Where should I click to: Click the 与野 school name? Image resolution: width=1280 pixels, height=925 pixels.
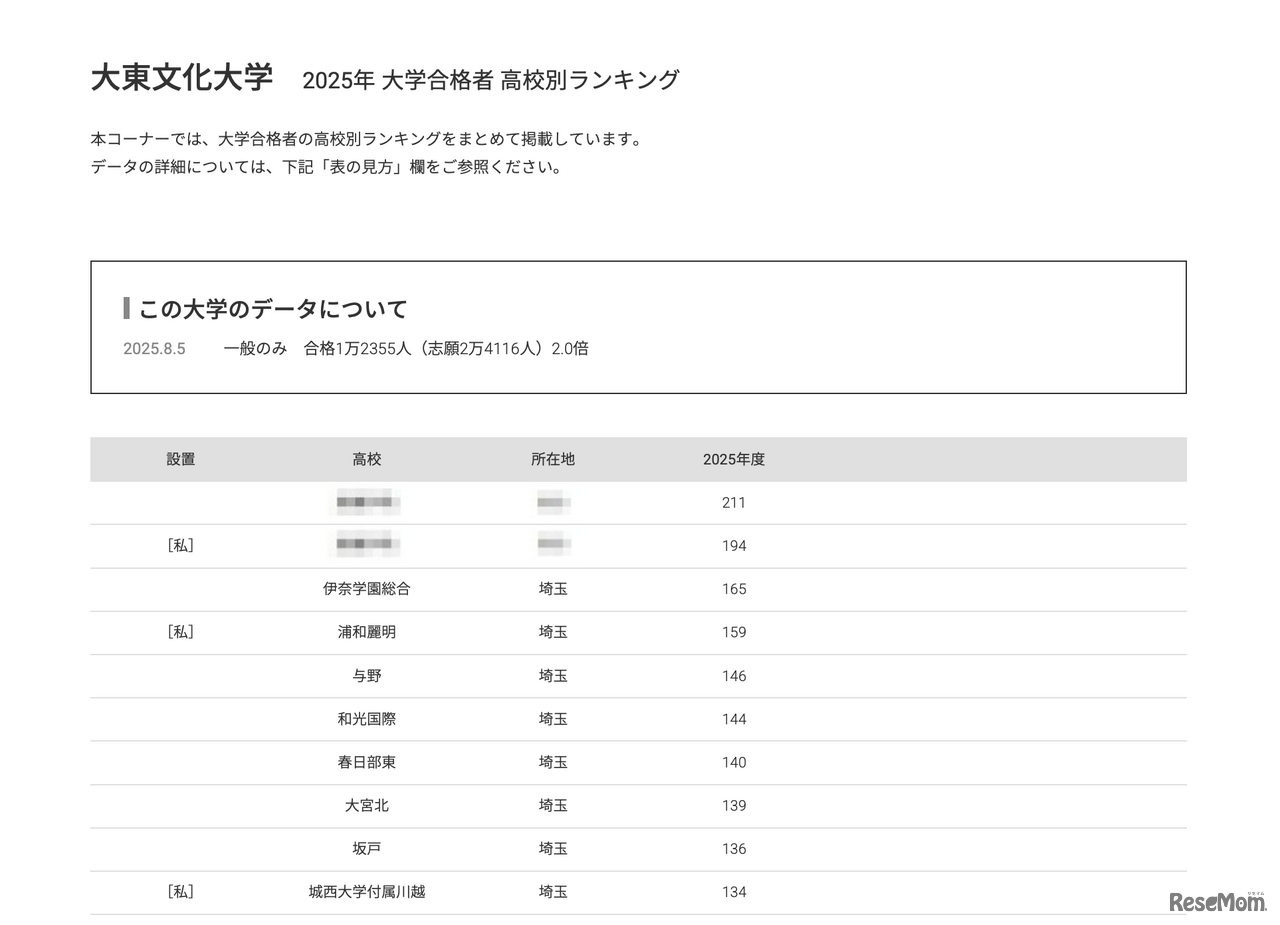tap(367, 676)
